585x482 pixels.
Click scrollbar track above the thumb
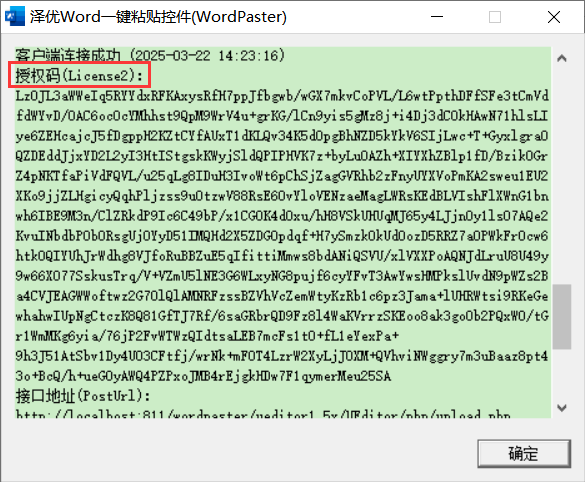[562, 175]
